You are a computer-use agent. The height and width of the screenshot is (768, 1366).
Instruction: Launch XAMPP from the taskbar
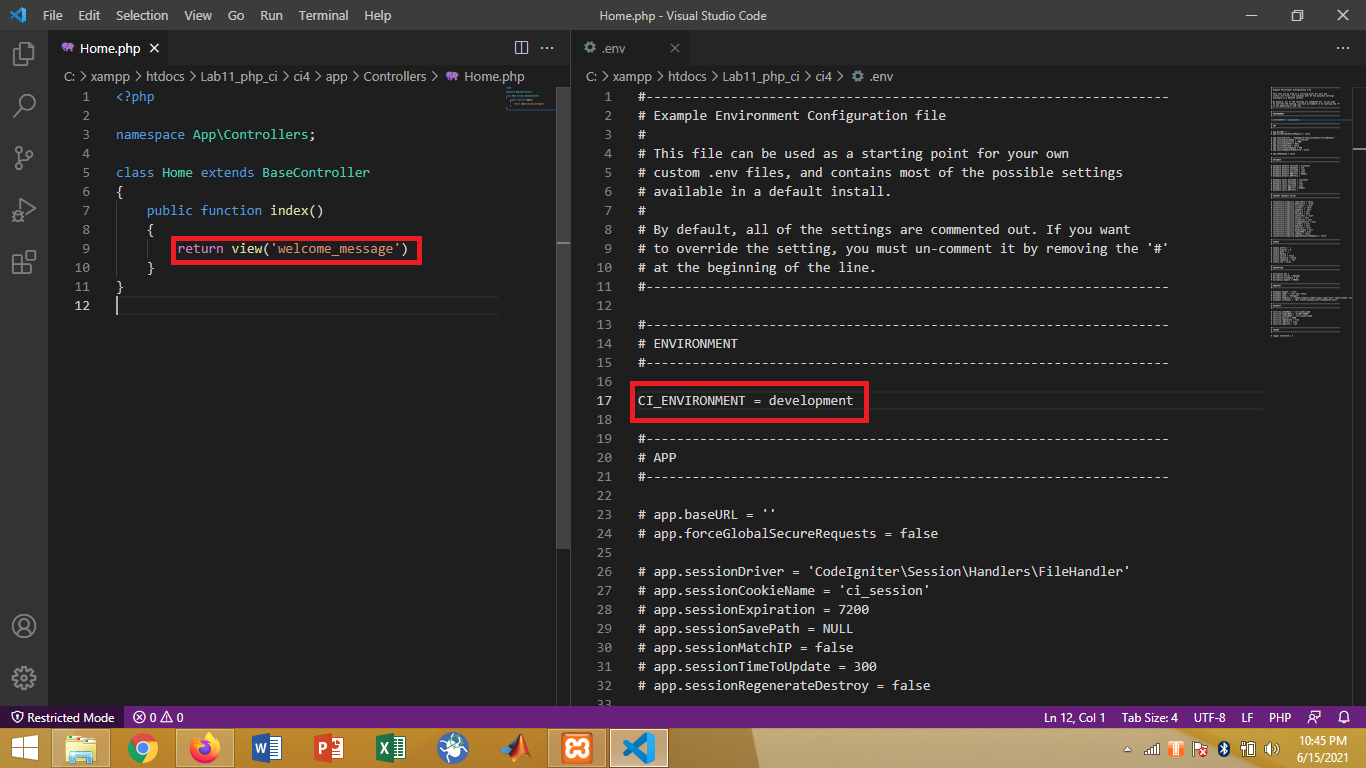pos(575,747)
